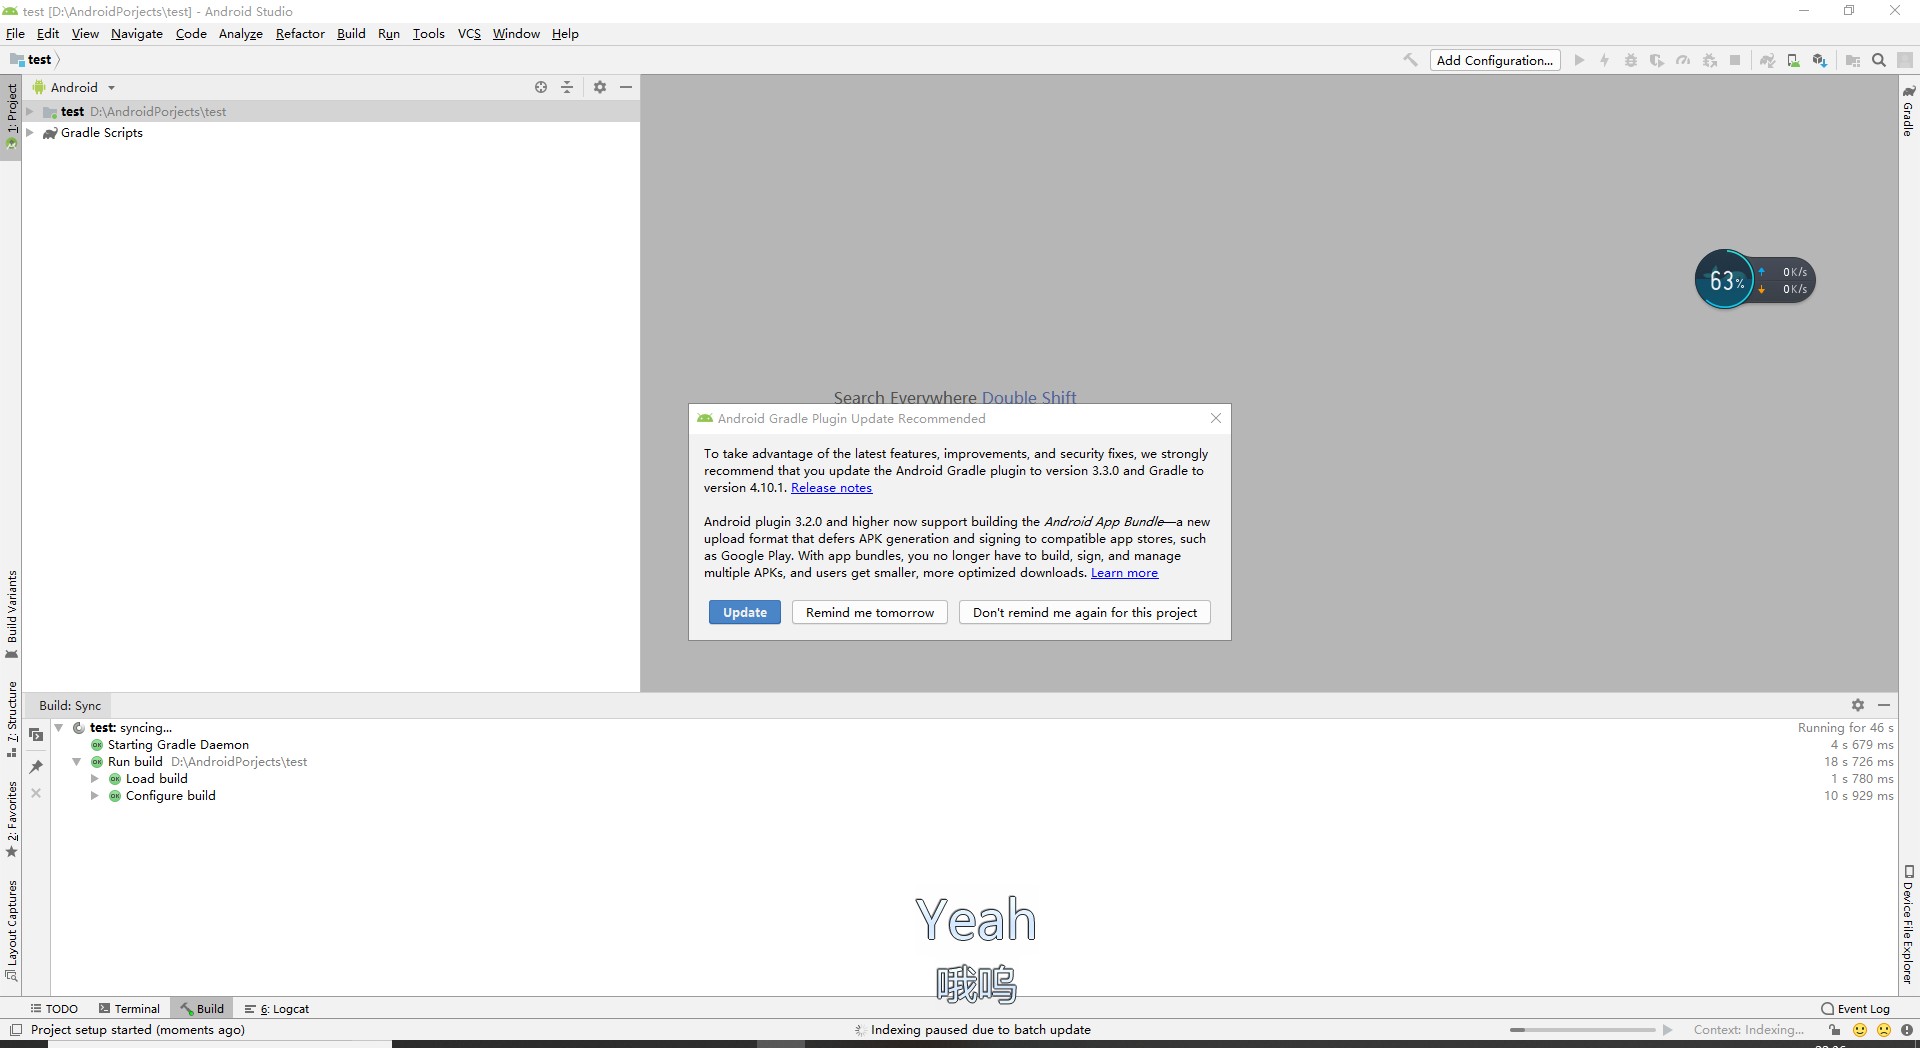Viewport: 1920px width, 1048px height.
Task: Open the Release notes link
Action: click(832, 488)
